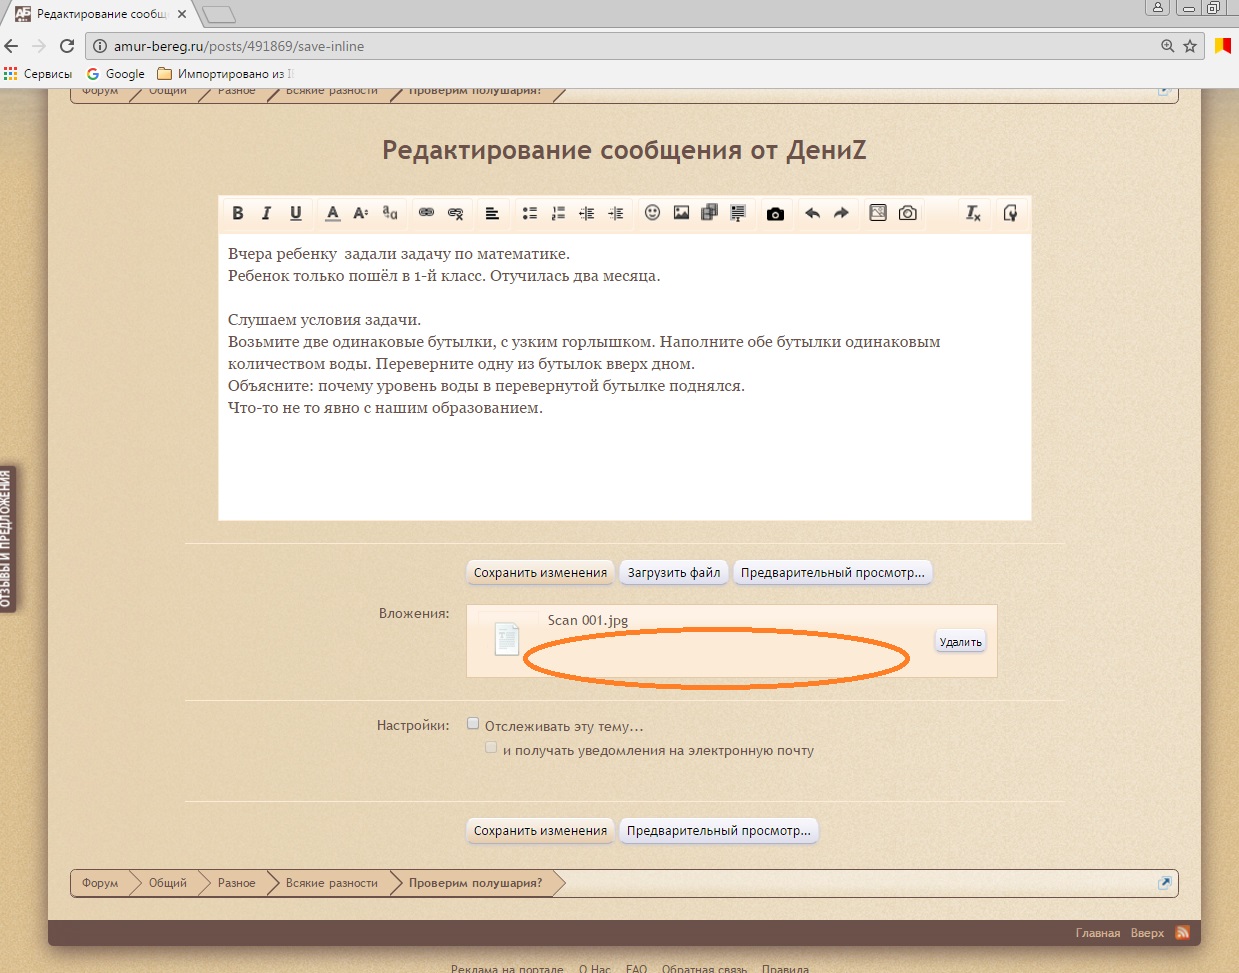The height and width of the screenshot is (973, 1239).
Task: Undo the last edit
Action: point(812,213)
